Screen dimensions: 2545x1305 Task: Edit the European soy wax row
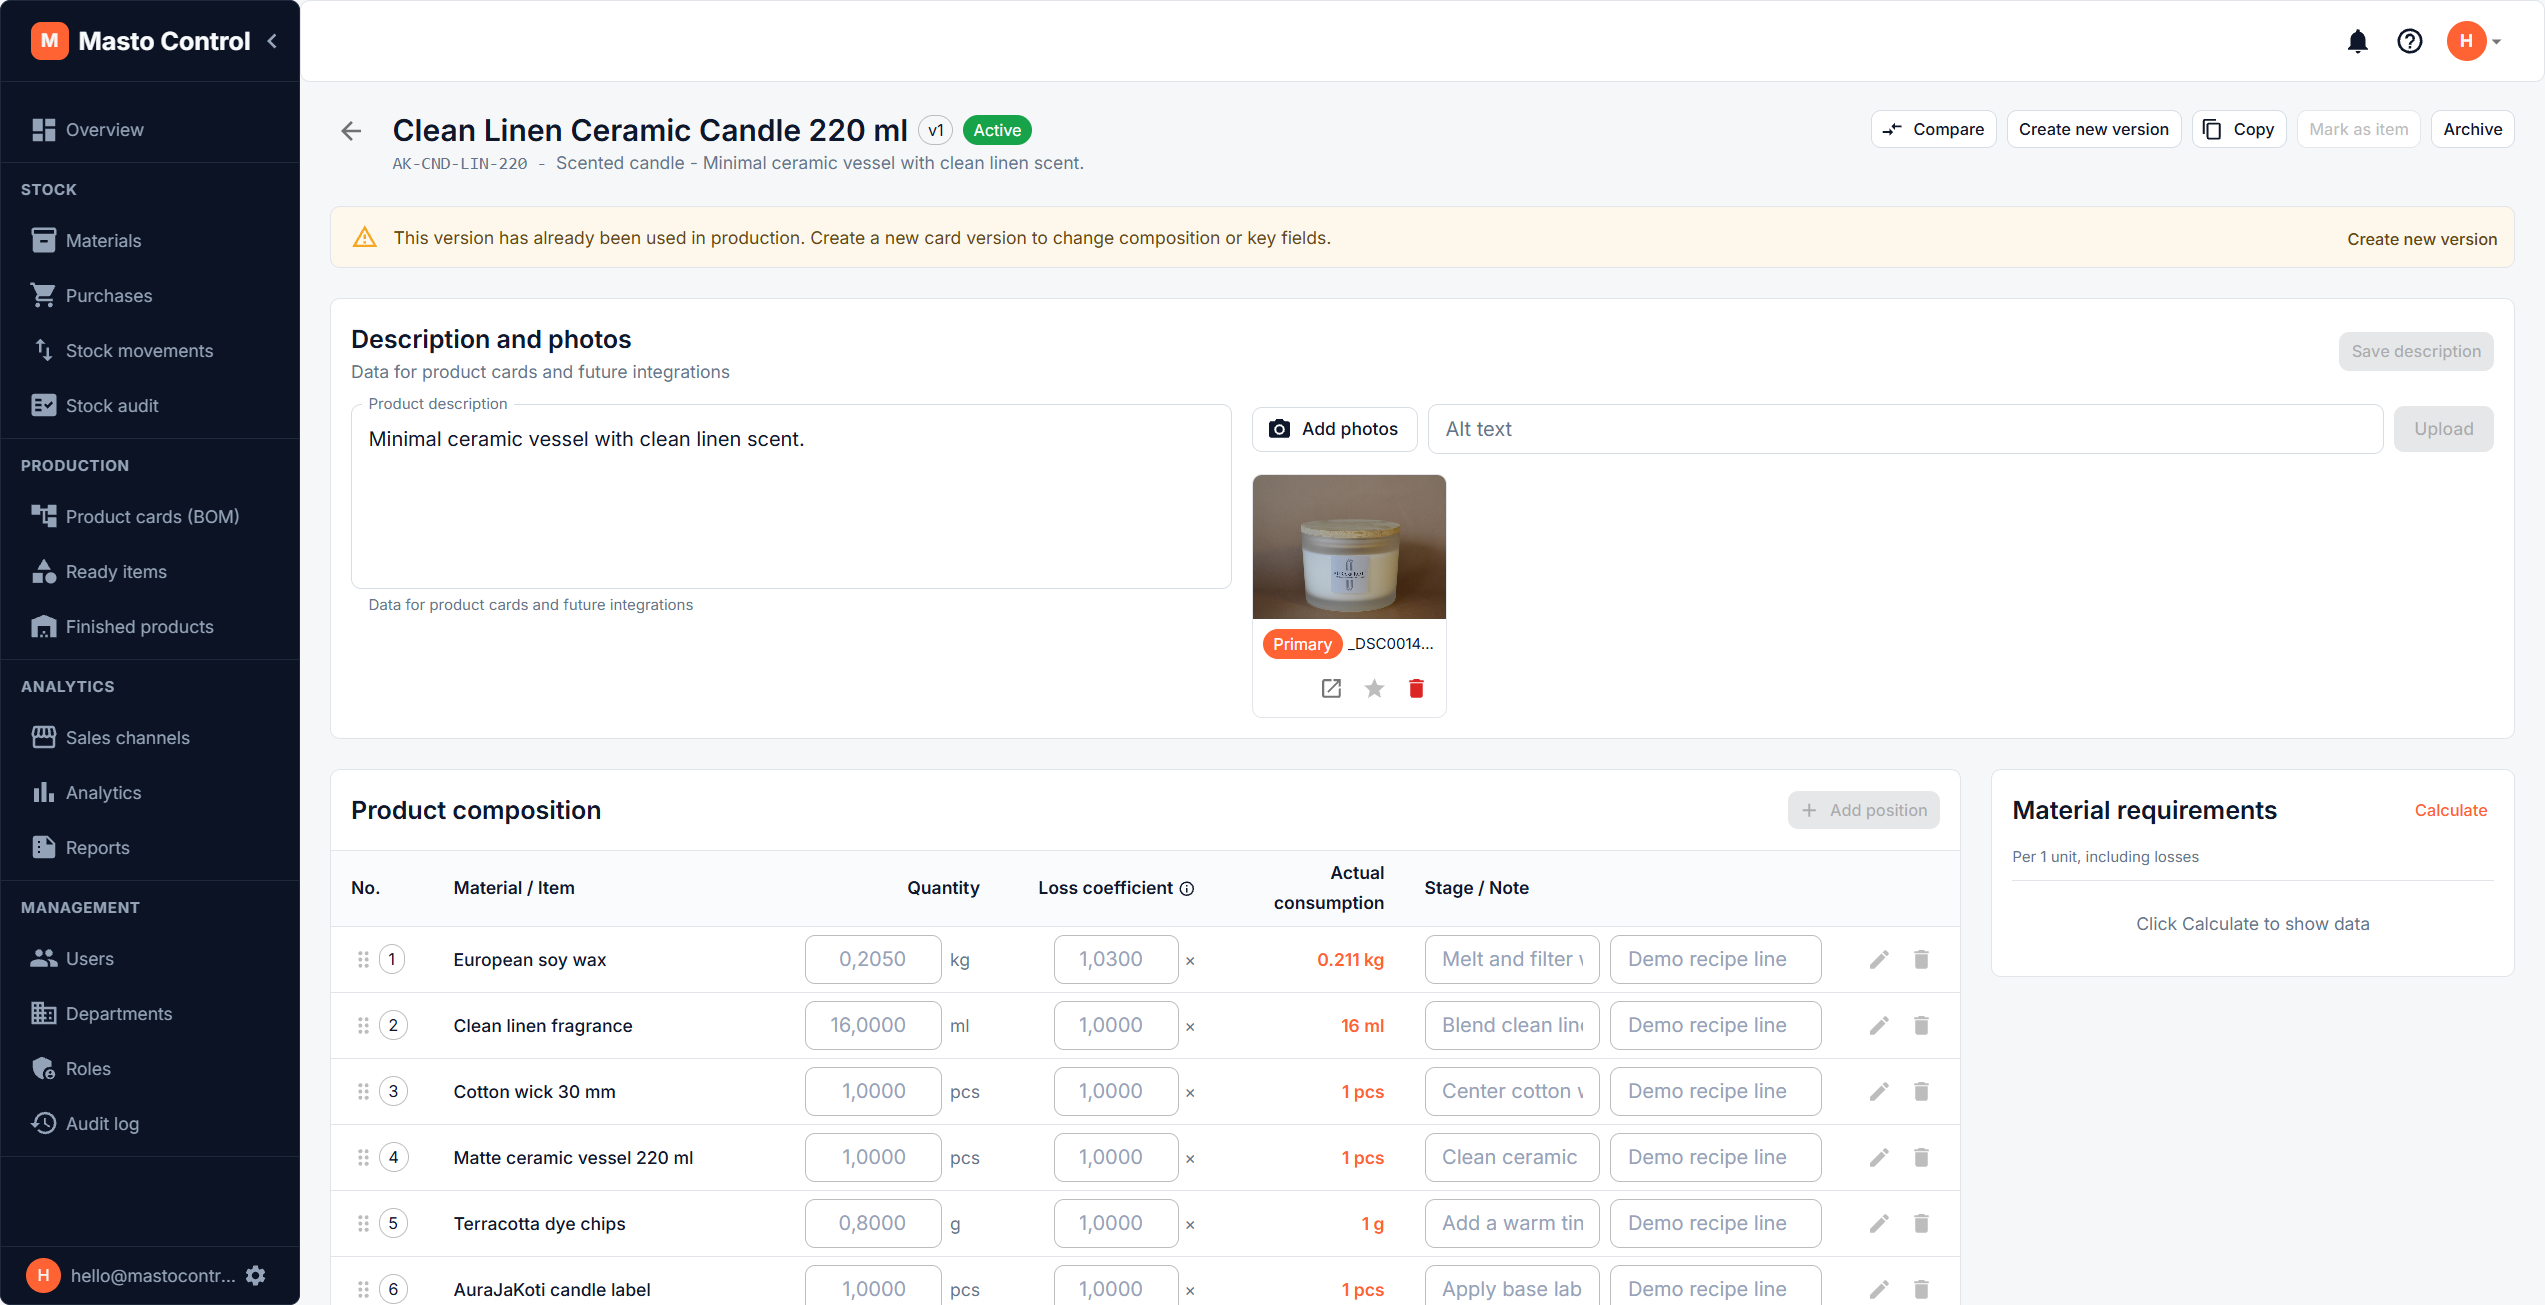pos(1879,959)
